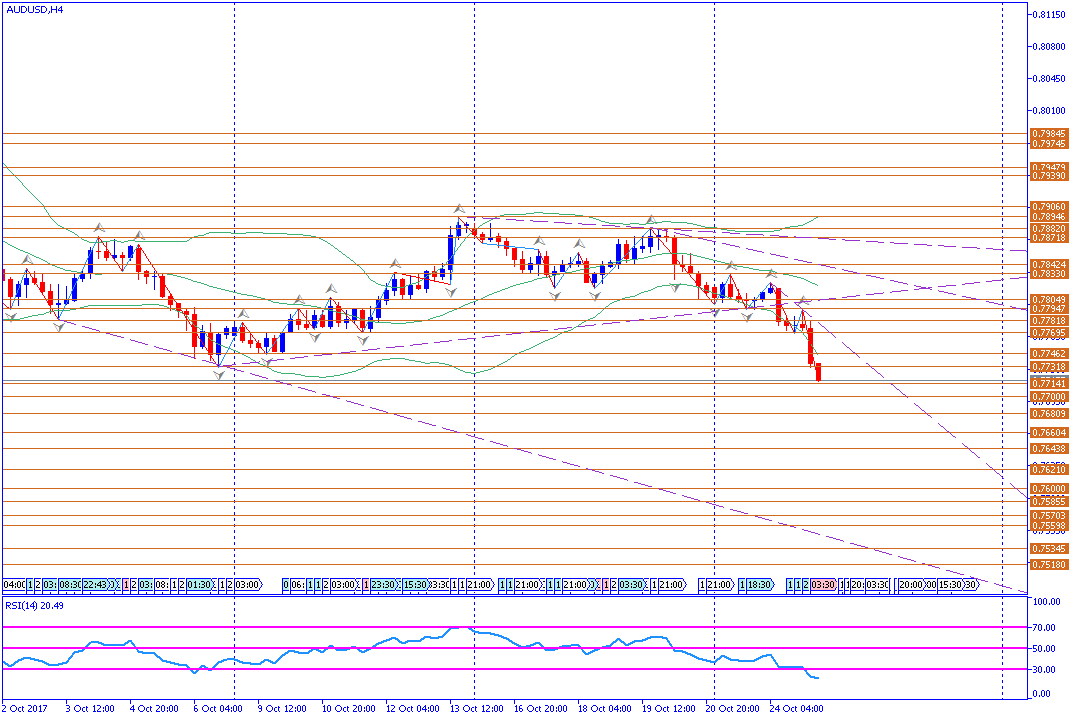Click the 0.79479 level tag
This screenshot has height=720, width=1080.
point(1049,167)
